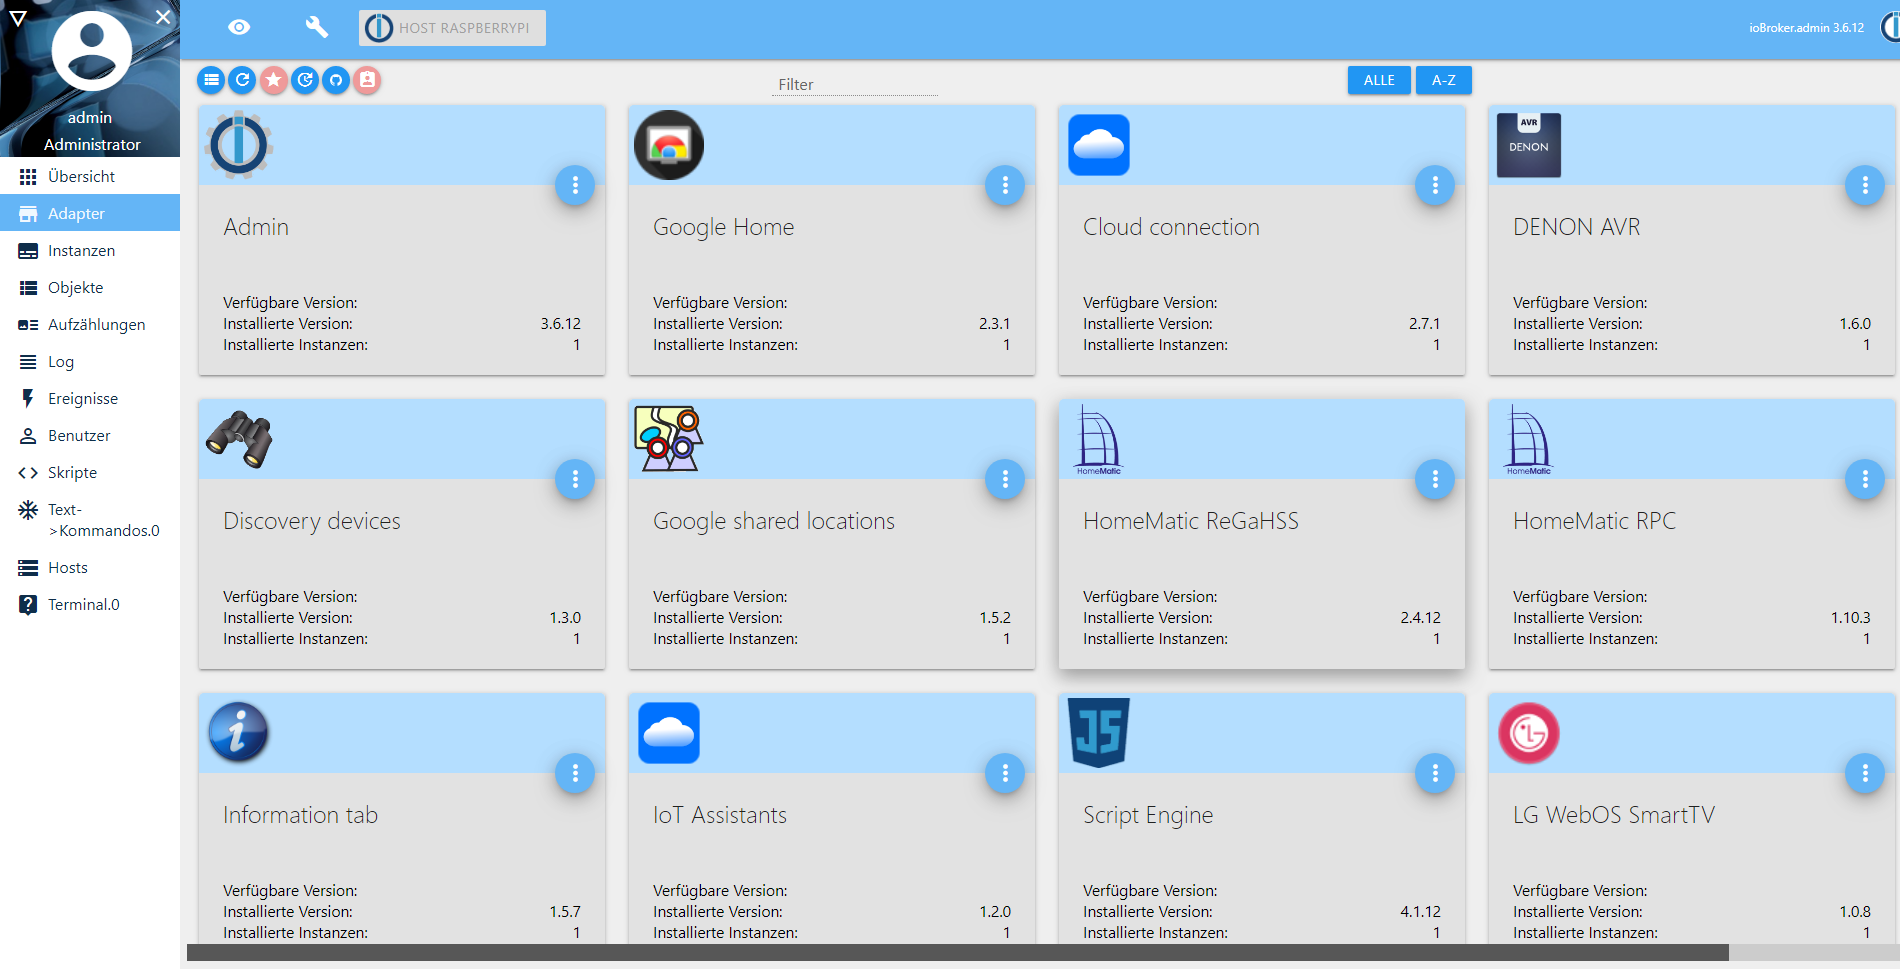Close the sidebar with the X icon
This screenshot has height=969, width=1900.
(x=163, y=17)
